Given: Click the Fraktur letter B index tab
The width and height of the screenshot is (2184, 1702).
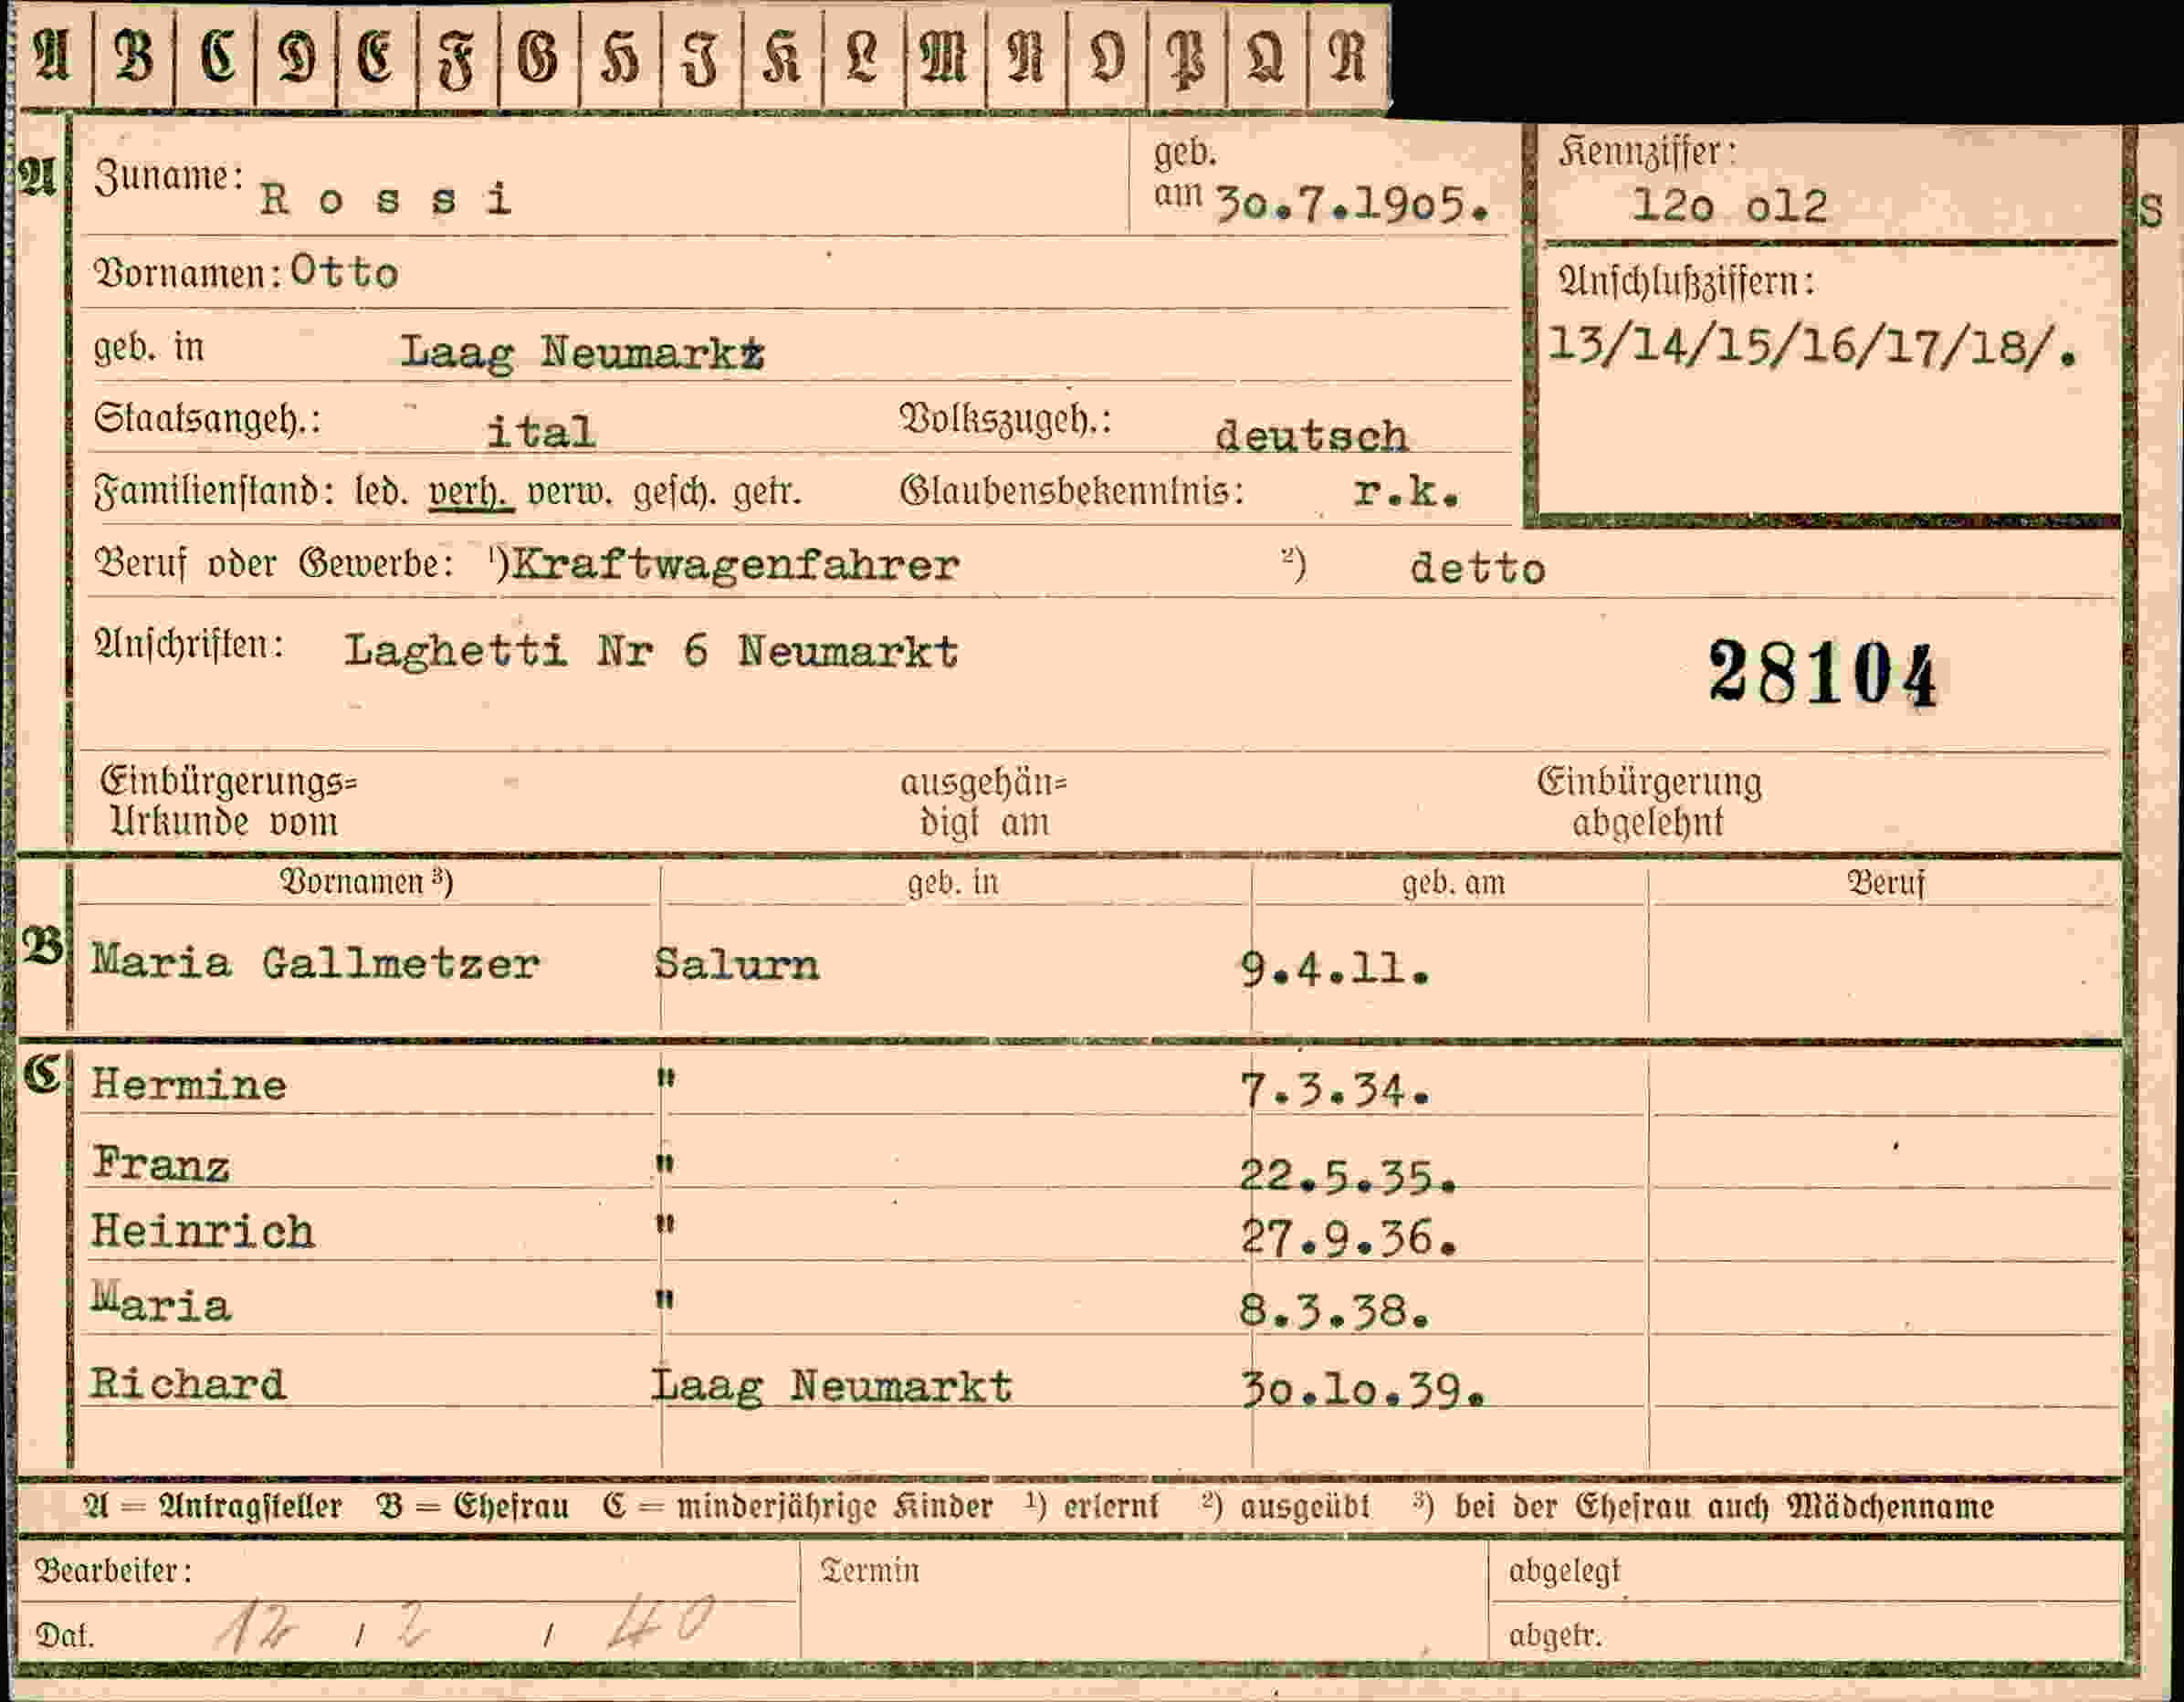Looking at the screenshot, I should 134,56.
